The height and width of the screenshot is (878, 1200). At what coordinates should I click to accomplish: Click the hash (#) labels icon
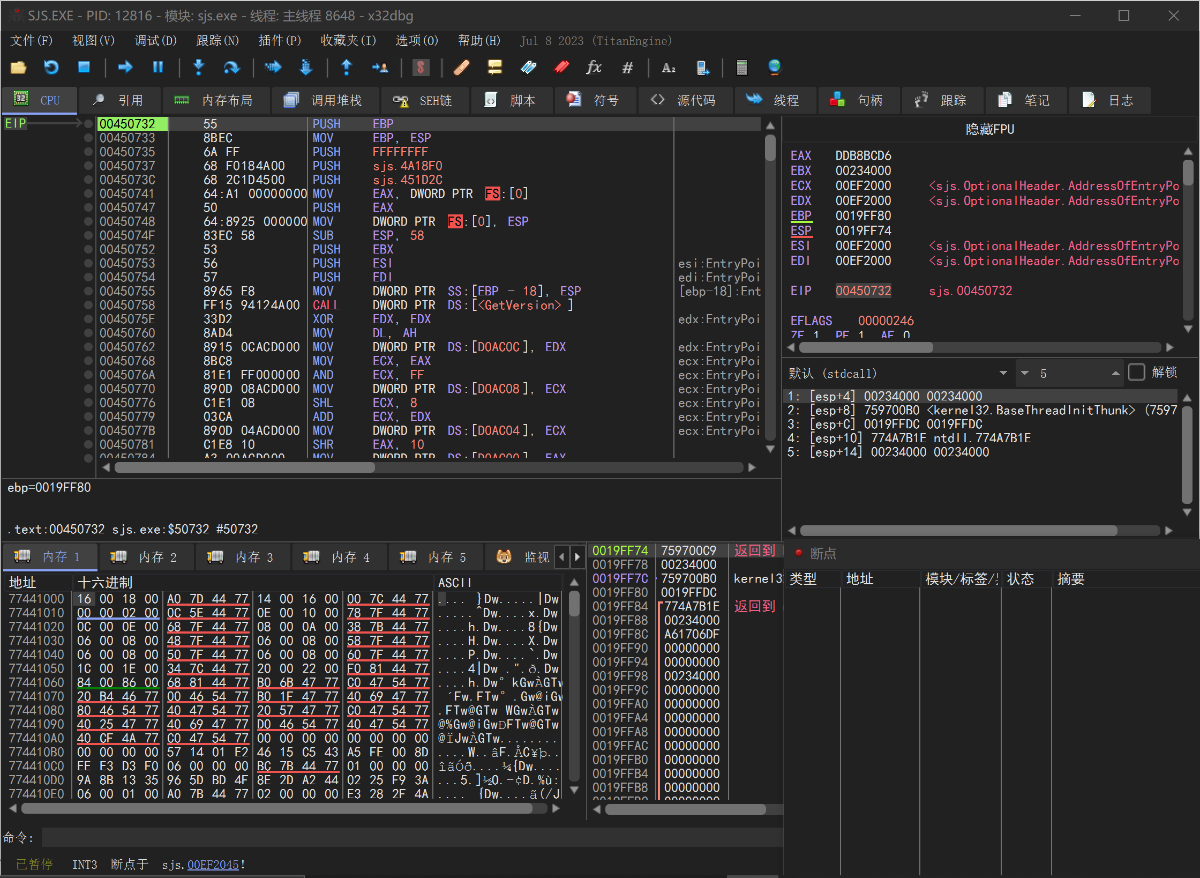point(628,67)
